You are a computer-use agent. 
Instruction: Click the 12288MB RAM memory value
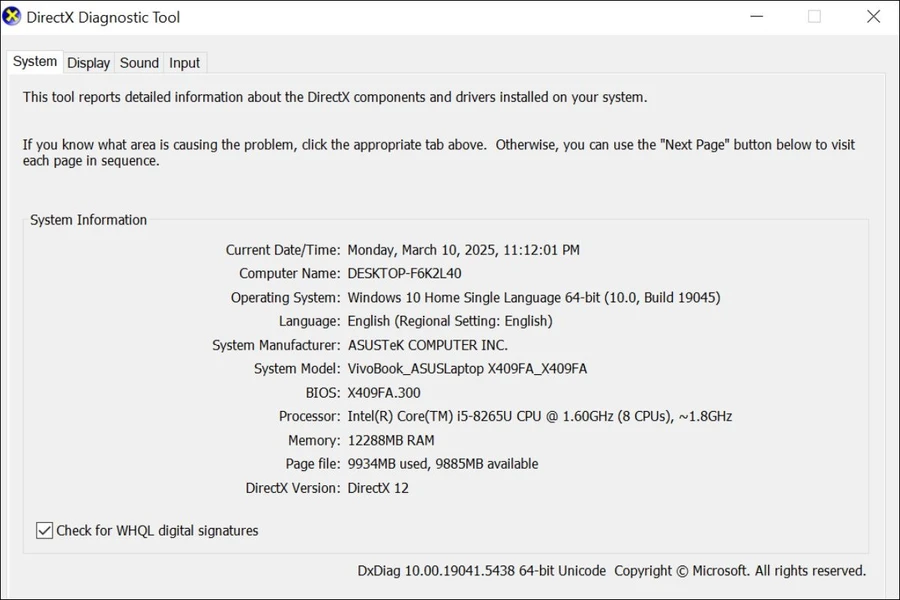pos(391,440)
